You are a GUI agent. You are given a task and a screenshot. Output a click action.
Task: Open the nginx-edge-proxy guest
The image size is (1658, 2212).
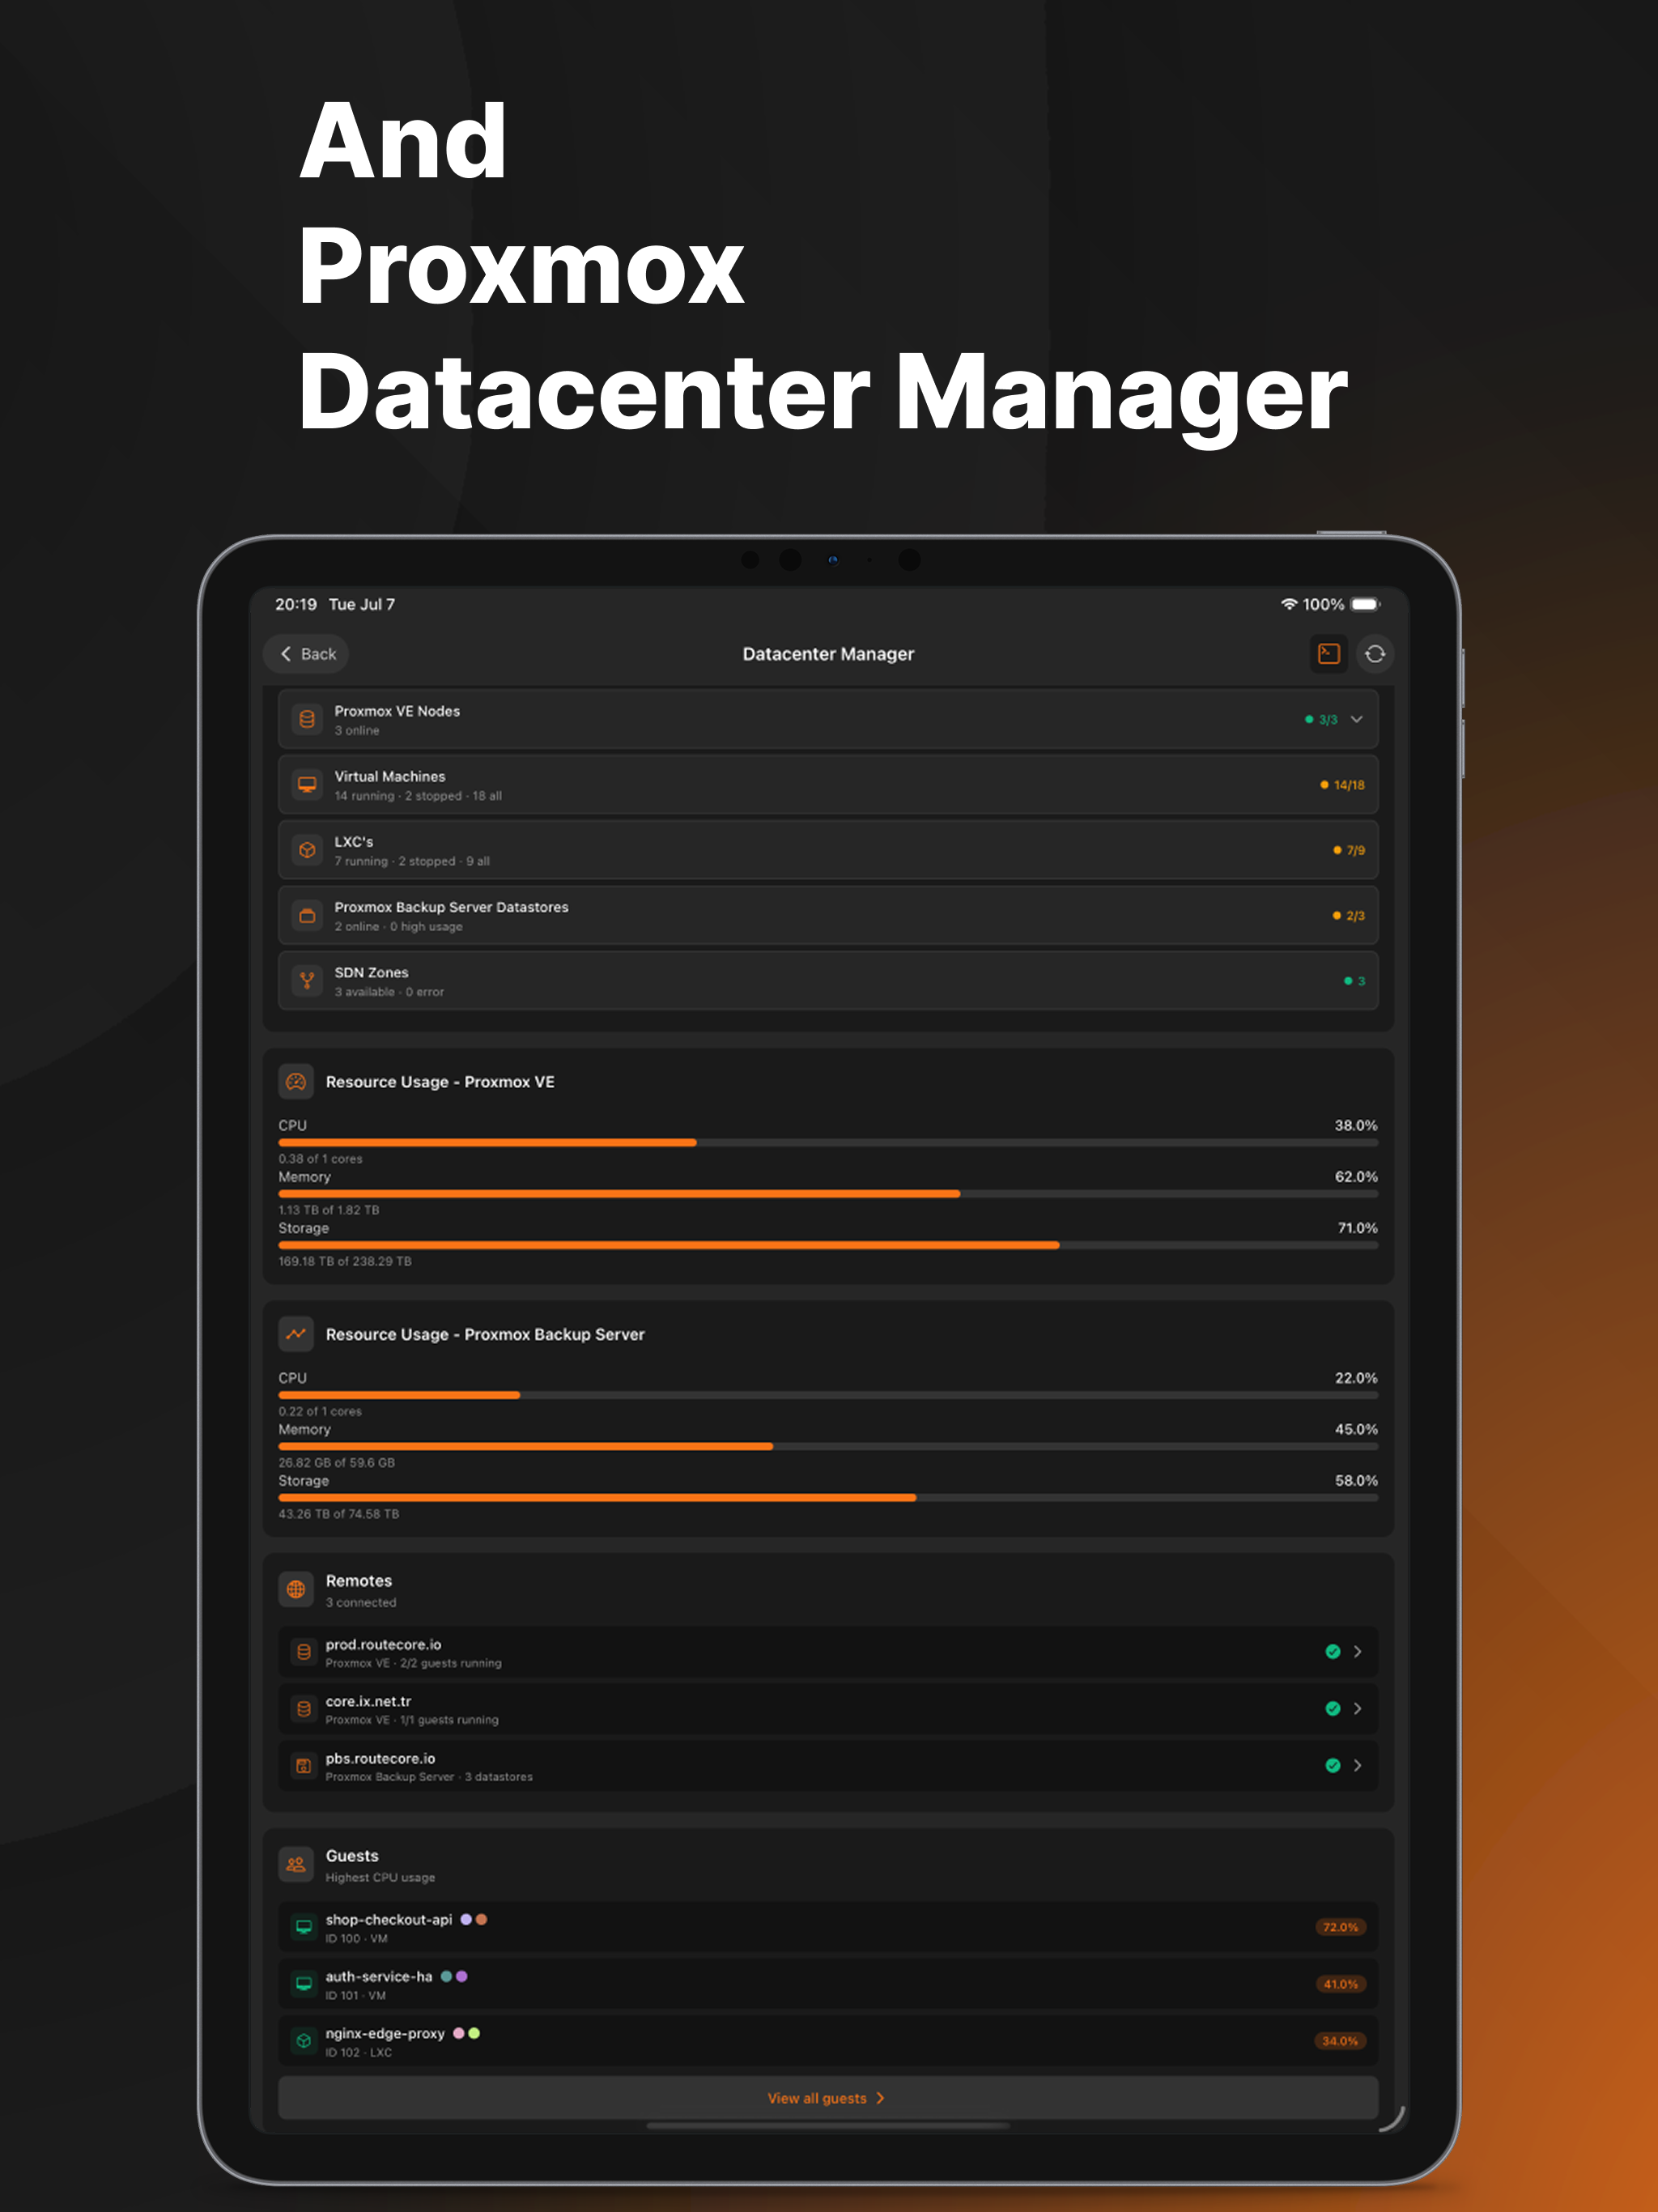click(828, 2041)
